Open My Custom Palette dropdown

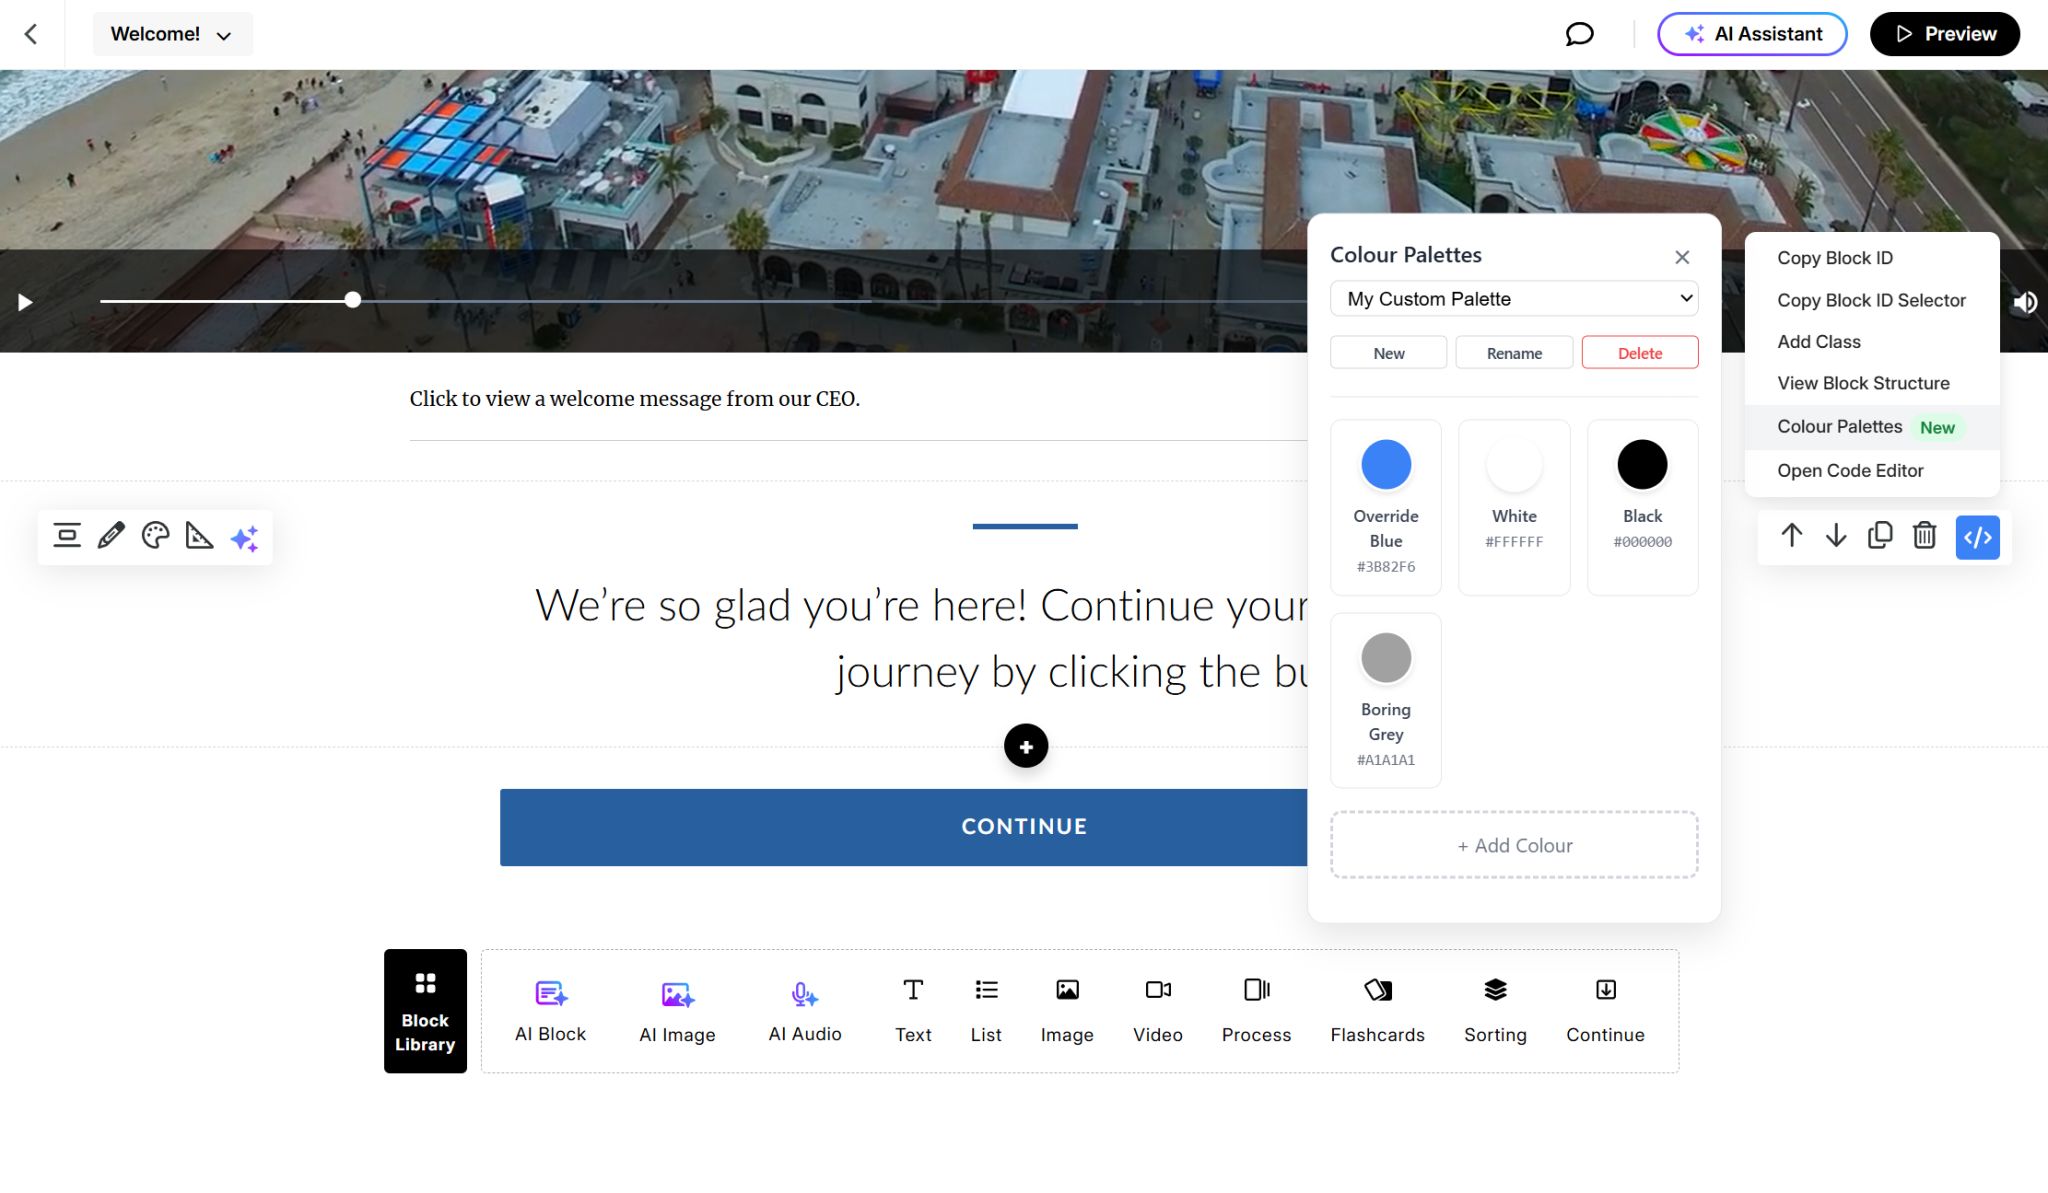[x=1513, y=298]
